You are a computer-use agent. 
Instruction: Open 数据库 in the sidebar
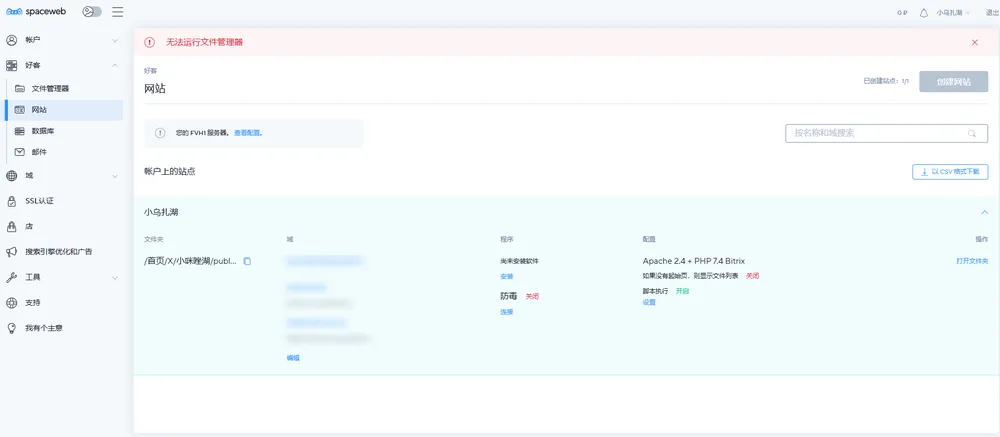(43, 131)
